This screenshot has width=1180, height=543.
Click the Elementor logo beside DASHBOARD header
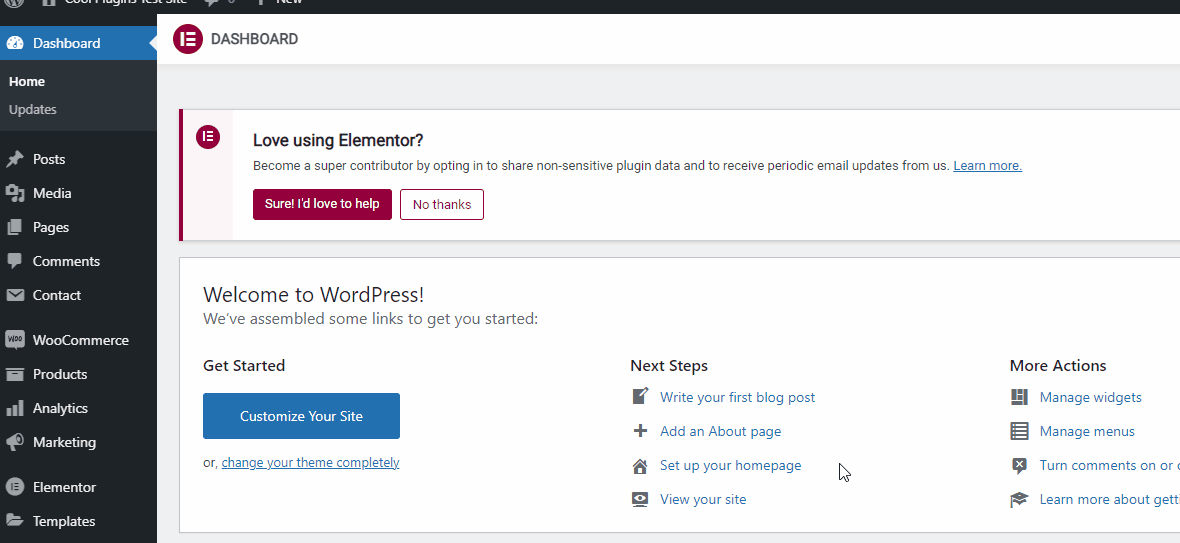[x=188, y=39]
